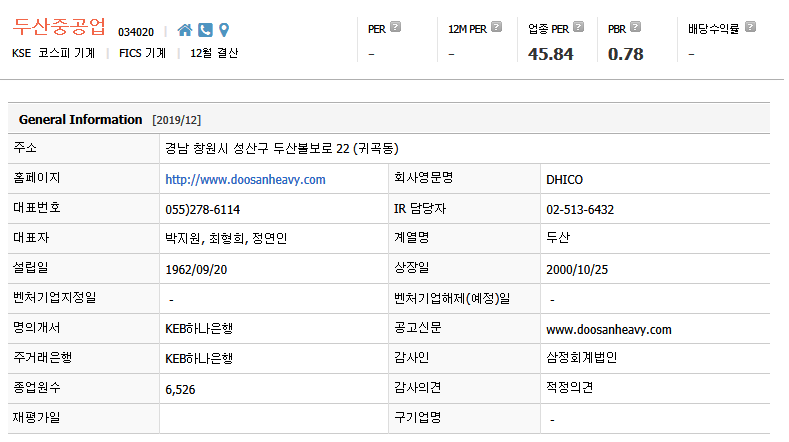The image size is (789, 442).
Task: Open help icon next to 12M PER
Action: [497, 27]
